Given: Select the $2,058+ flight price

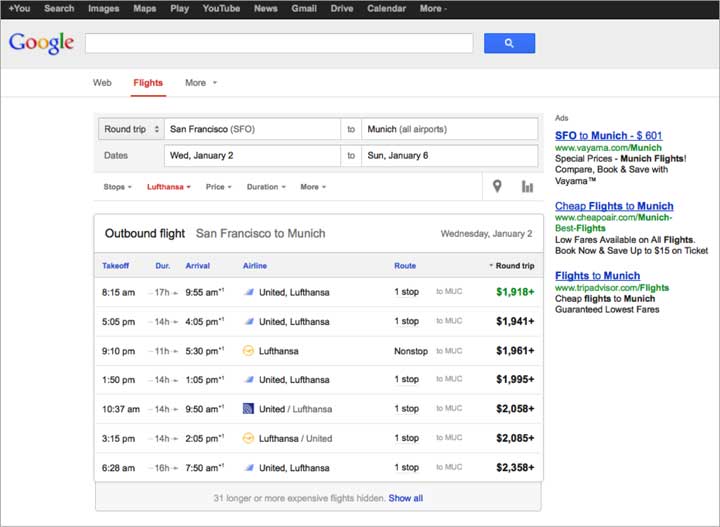Looking at the screenshot, I should pos(515,409).
